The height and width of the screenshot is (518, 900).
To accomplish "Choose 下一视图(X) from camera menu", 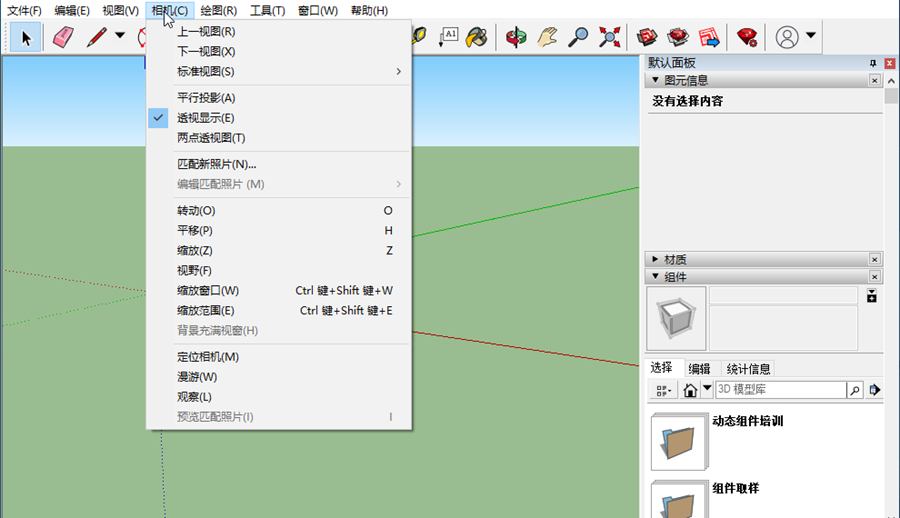I will [x=279, y=52].
